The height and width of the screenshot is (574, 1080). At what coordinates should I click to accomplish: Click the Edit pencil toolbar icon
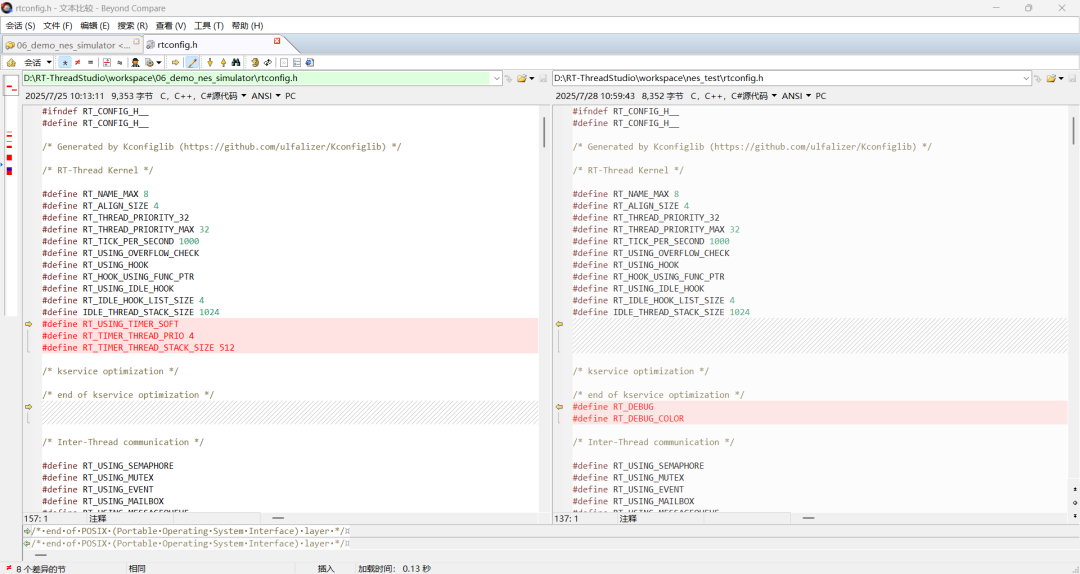(193, 62)
